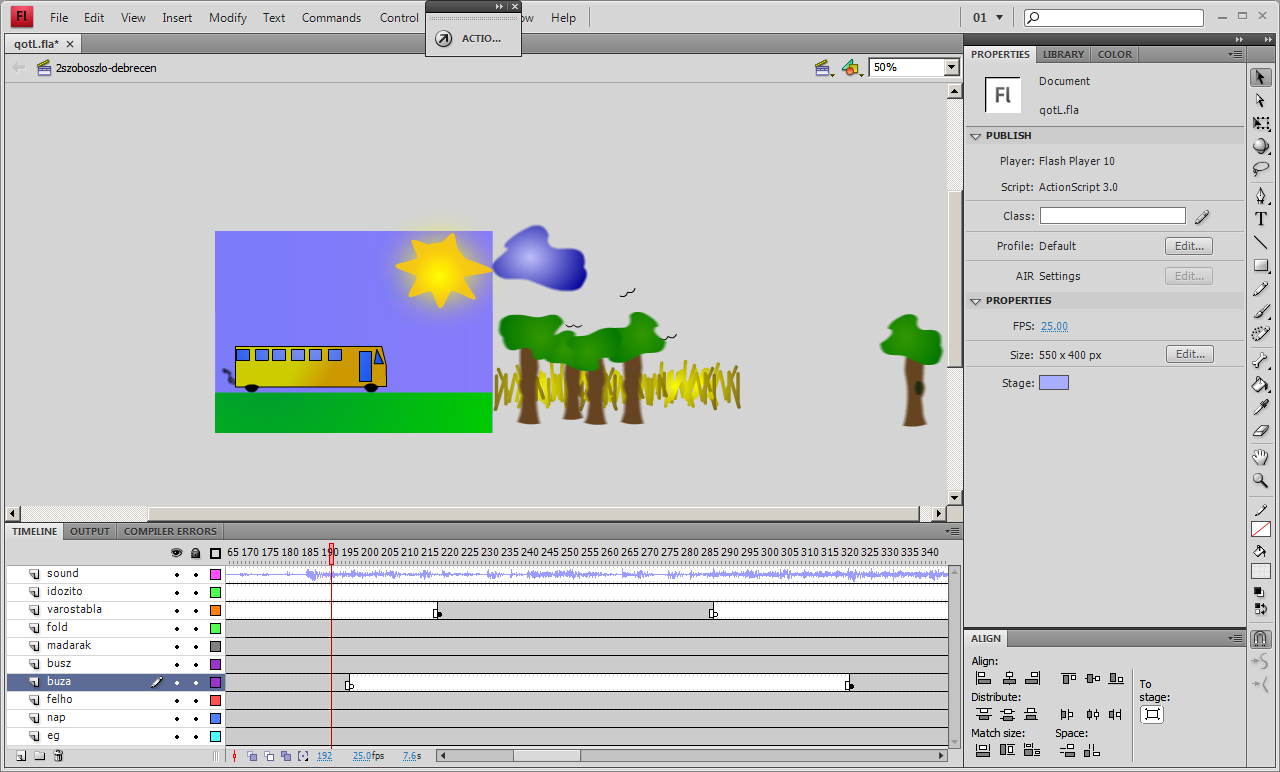
Task: Select the Line tool
Action: click(x=1261, y=242)
